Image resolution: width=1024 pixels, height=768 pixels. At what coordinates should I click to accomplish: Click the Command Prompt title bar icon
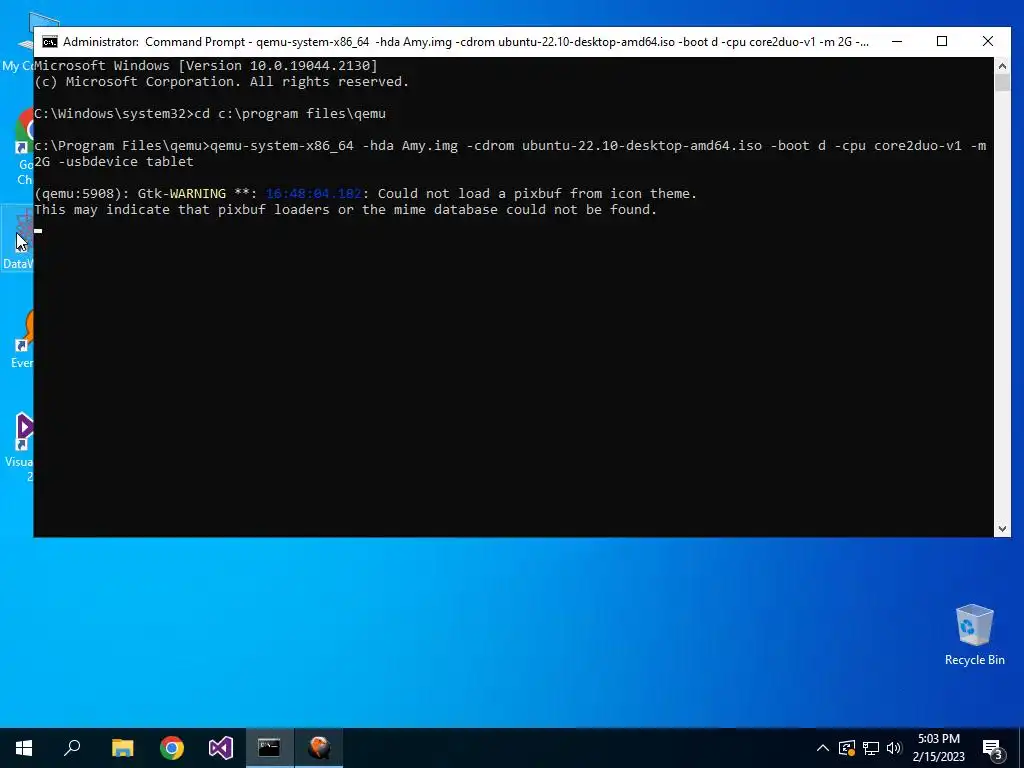50,42
